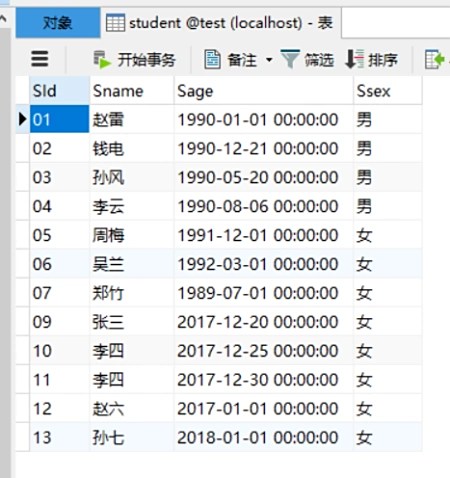The width and height of the screenshot is (450, 478).
Task: Select the cell containing 钱电
Action: (x=132, y=148)
